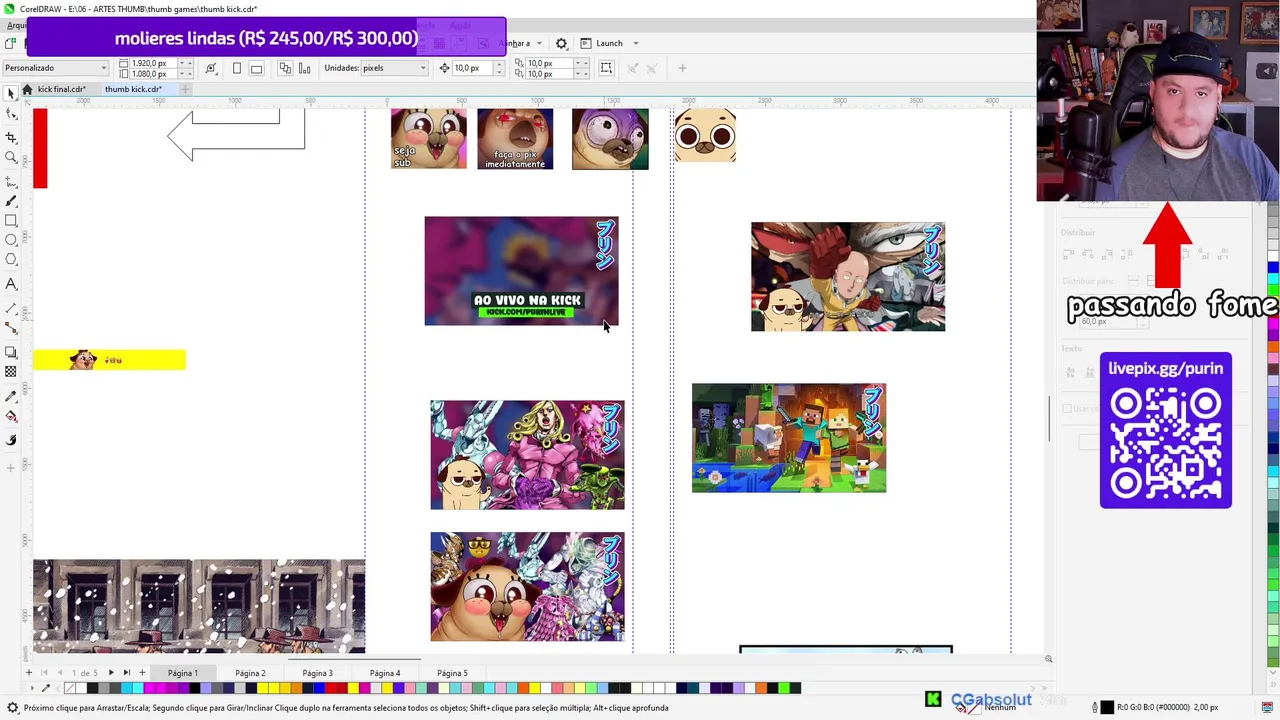Select the Color Eyedropper tool in toolbox
1280x720 pixels.
[x=11, y=395]
